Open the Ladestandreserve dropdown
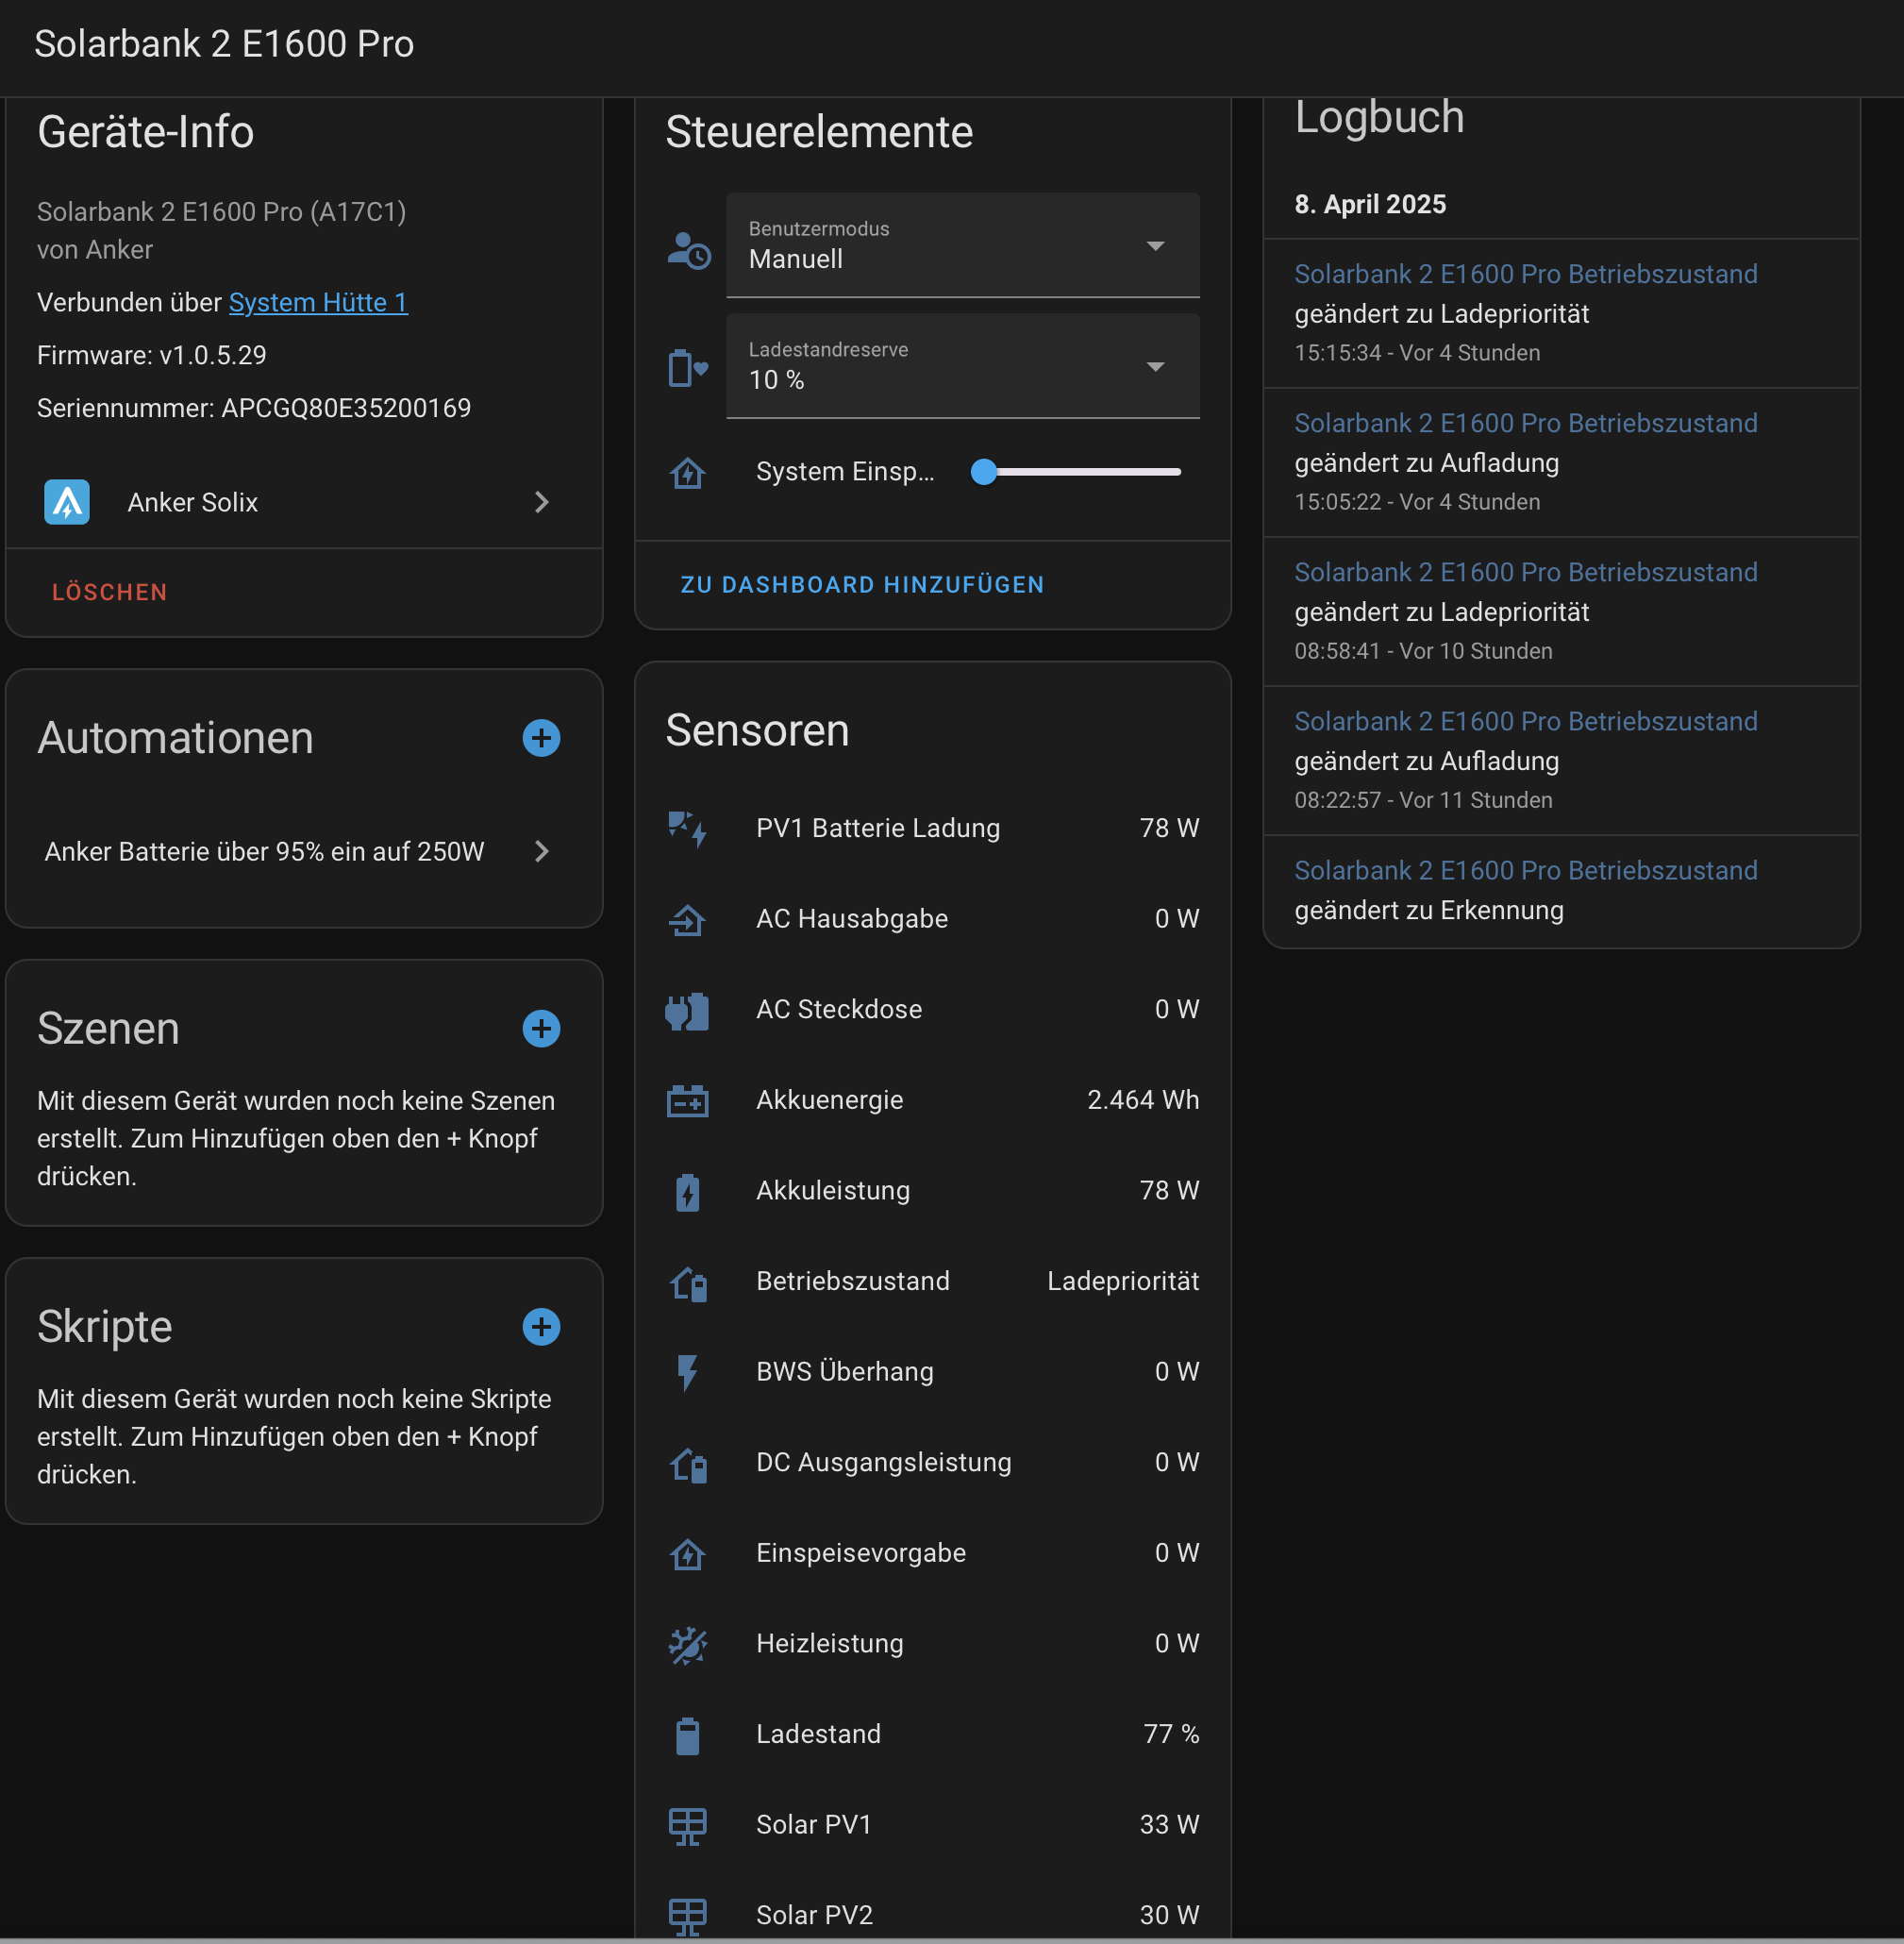 [x=962, y=367]
